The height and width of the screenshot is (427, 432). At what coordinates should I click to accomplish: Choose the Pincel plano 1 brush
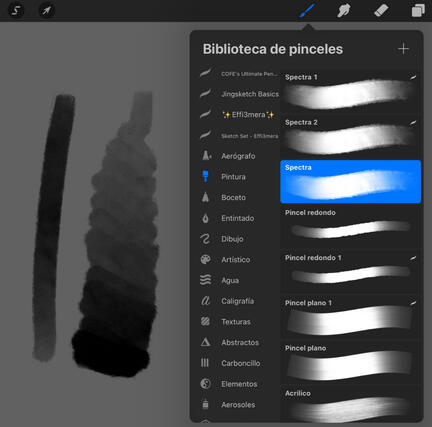tap(350, 317)
